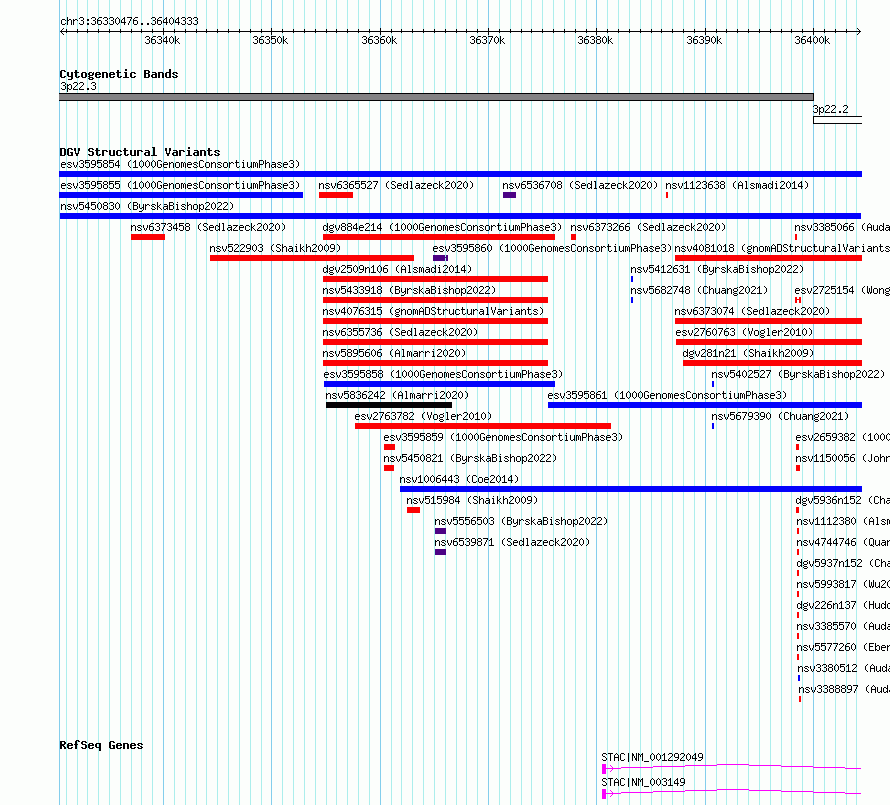Click the 36340k ruler tick label
This screenshot has width=890, height=805.
[162, 40]
